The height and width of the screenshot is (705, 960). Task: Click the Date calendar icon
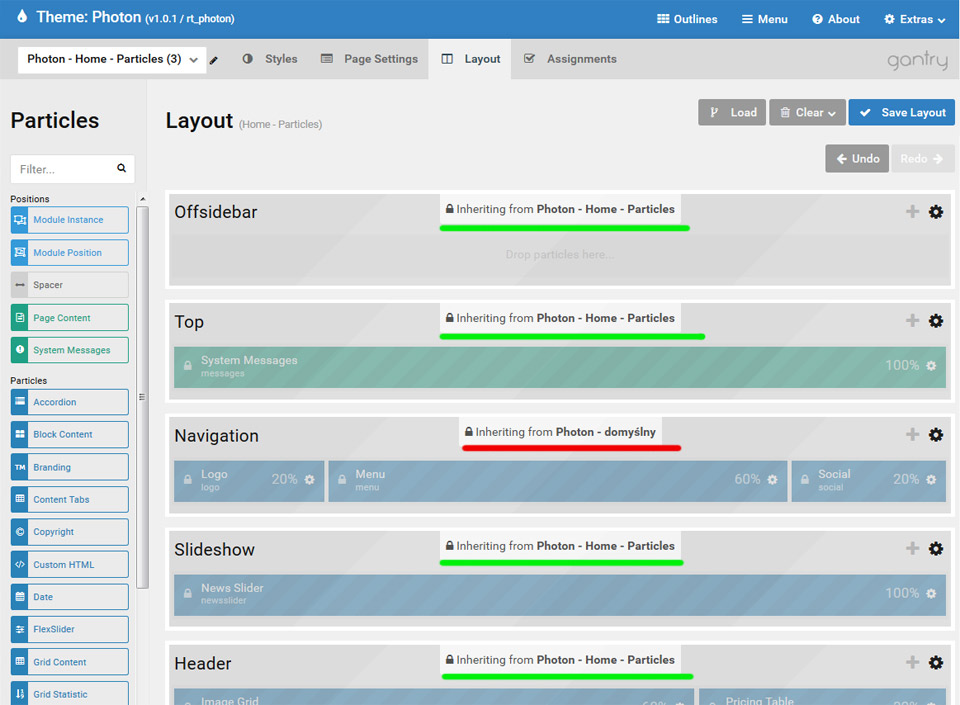20,597
